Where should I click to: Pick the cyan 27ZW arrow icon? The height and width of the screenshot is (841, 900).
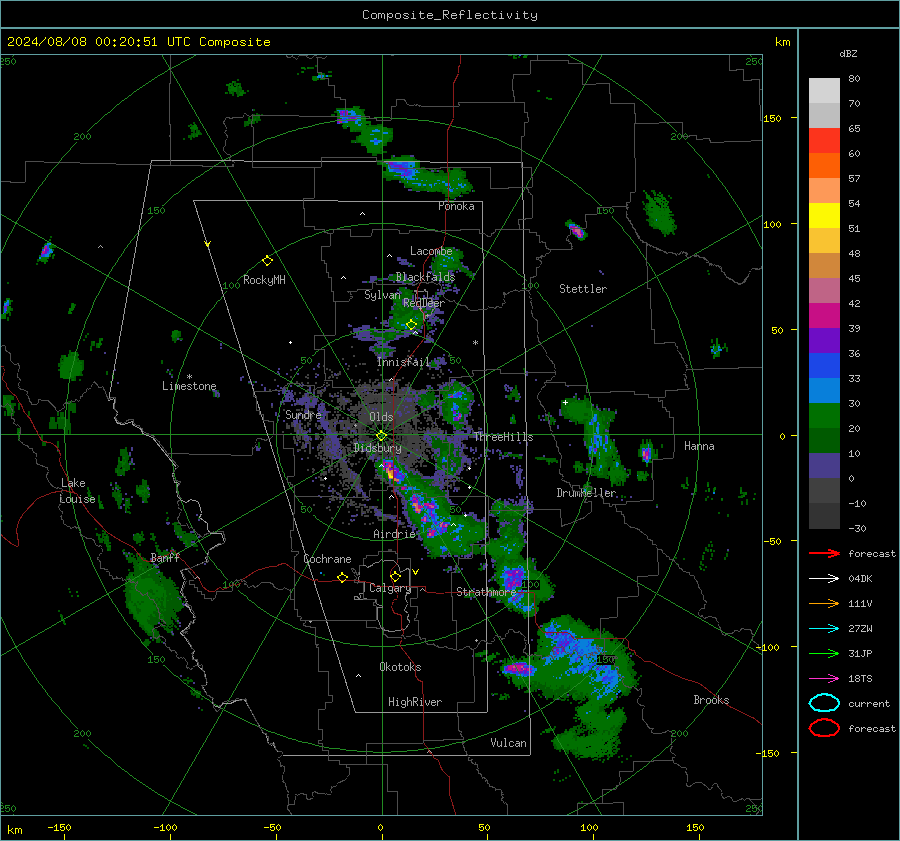point(824,629)
